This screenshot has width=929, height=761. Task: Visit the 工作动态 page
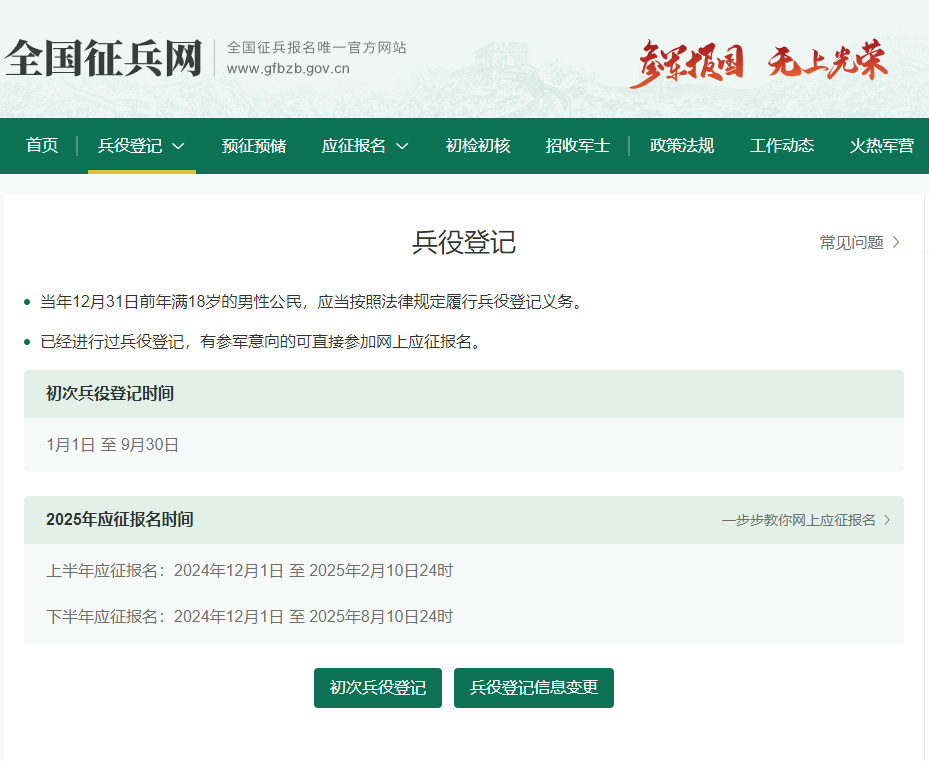coord(782,146)
